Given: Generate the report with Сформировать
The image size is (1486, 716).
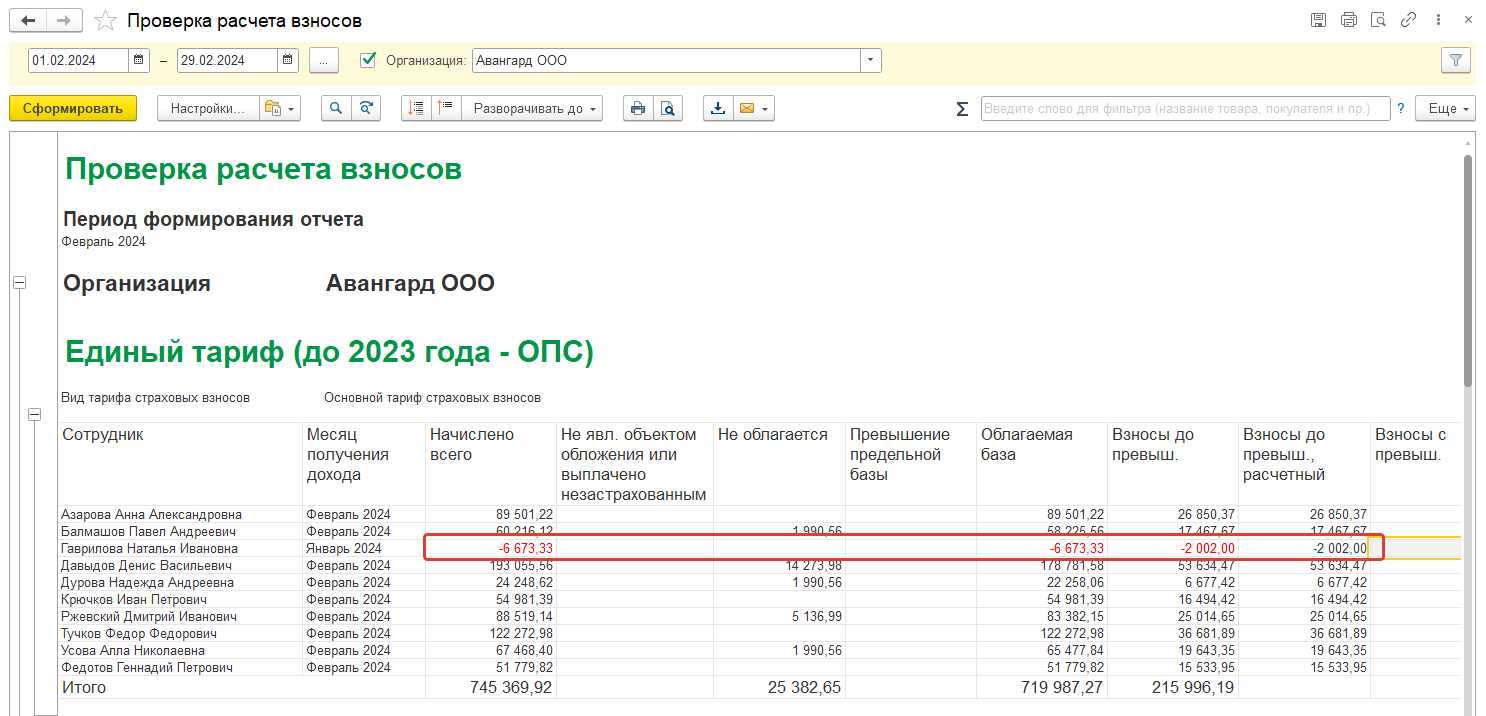Looking at the screenshot, I should (73, 108).
